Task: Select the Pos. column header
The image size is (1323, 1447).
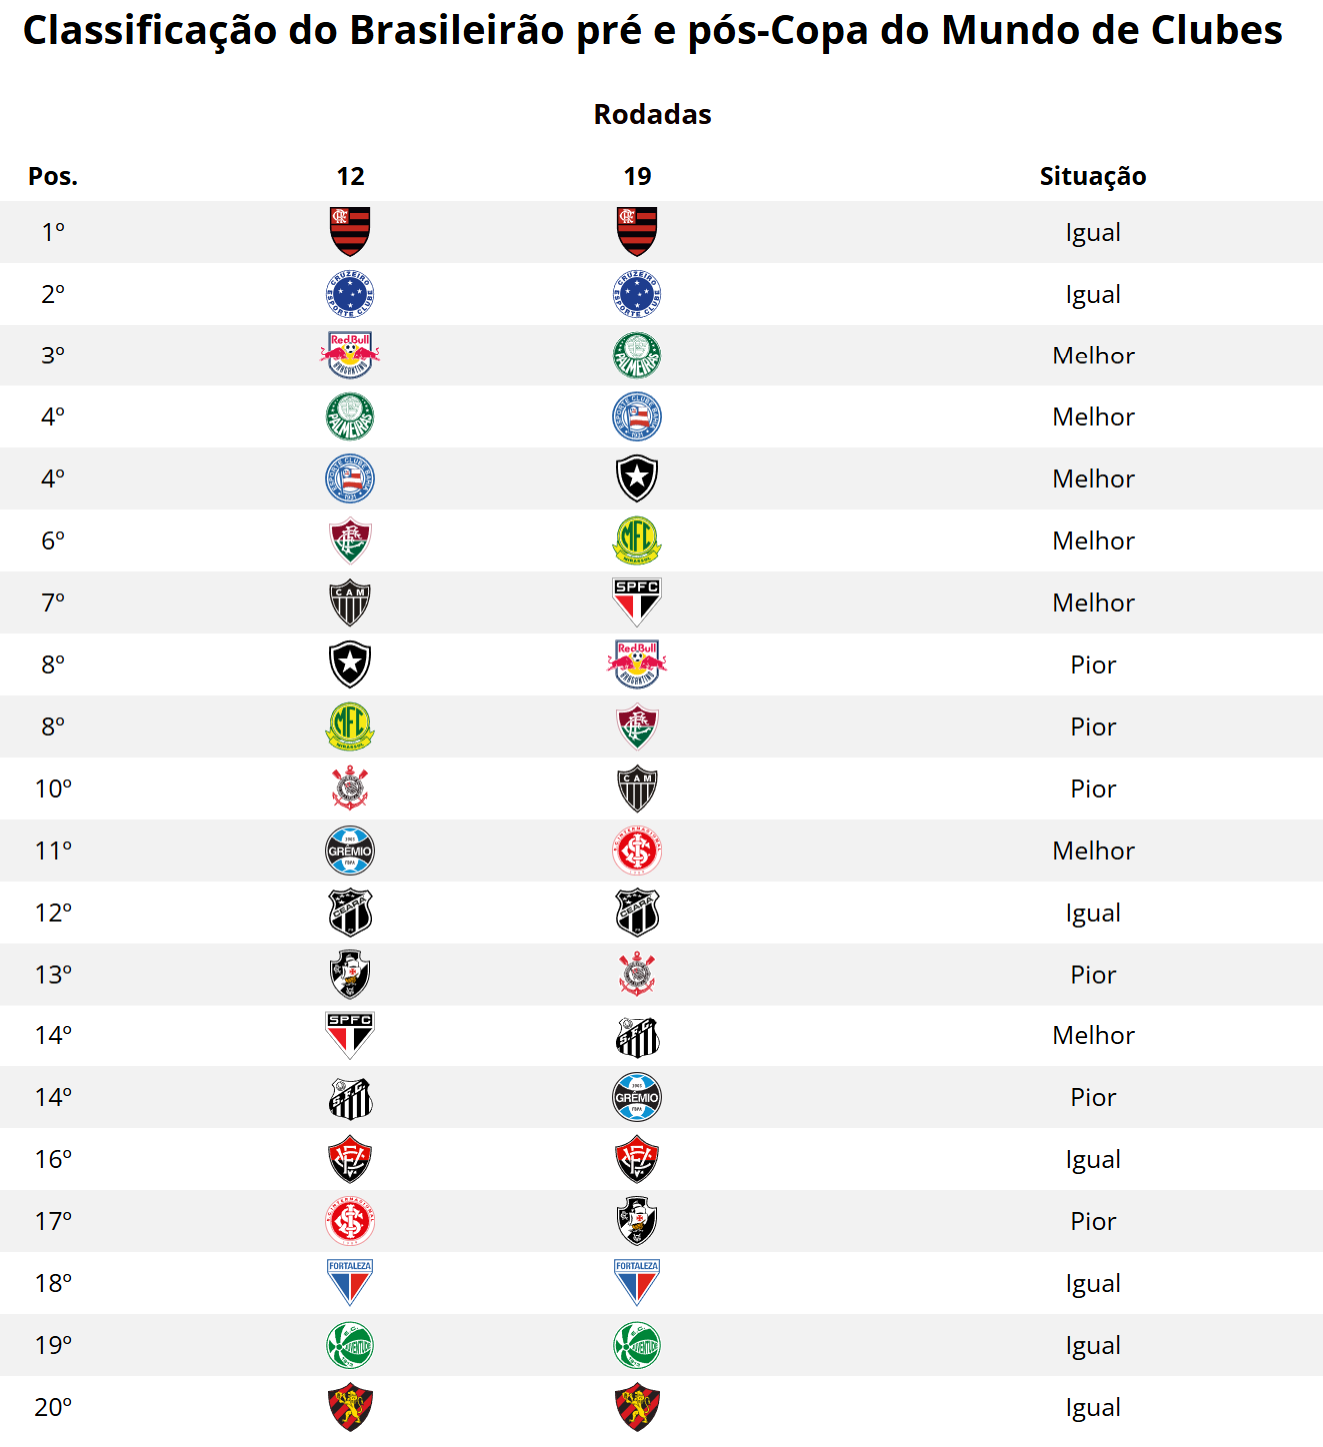Action: [x=53, y=177]
